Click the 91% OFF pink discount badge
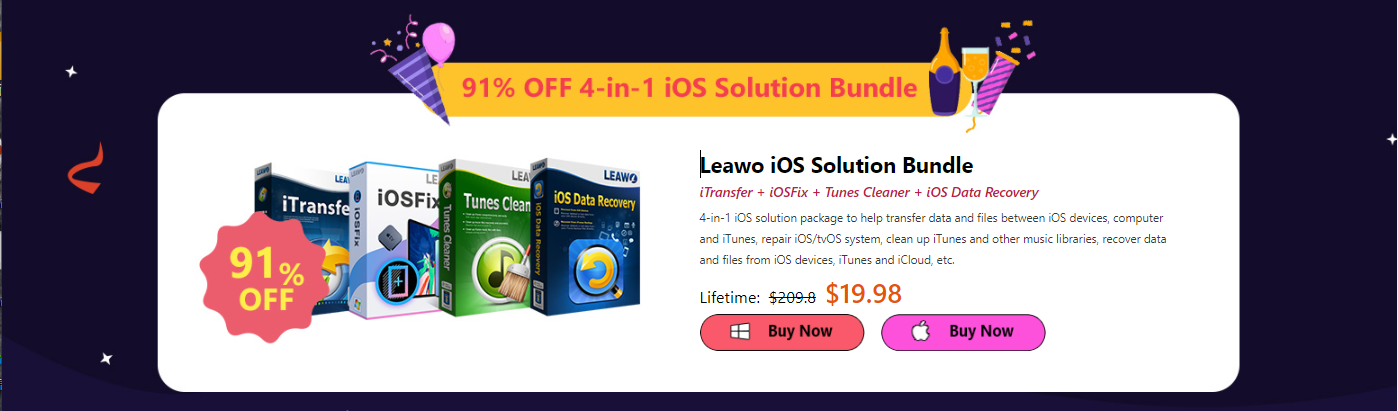This screenshot has width=1398, height=411. pos(264,272)
